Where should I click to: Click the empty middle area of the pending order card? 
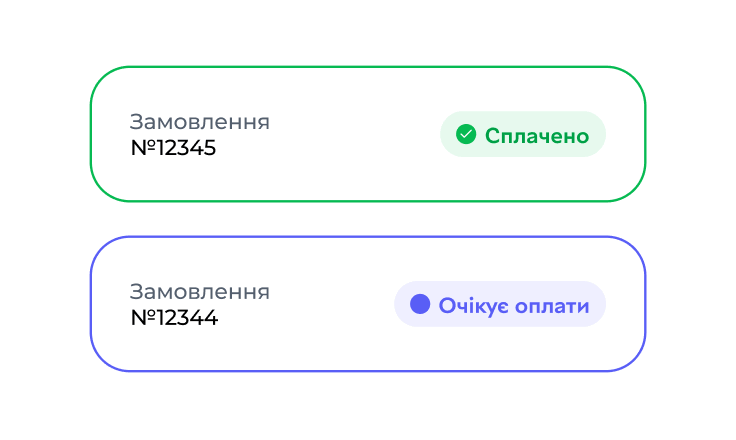(x=332, y=304)
